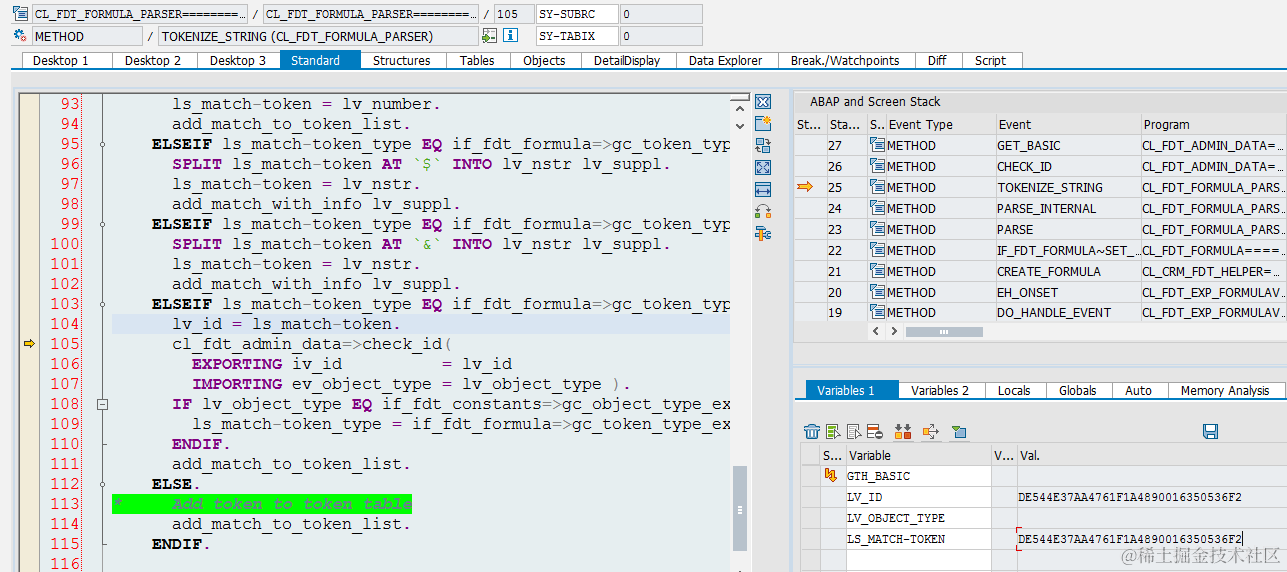Click the LV_OBJECT_TYPE variable name cell
The width and height of the screenshot is (1287, 572).
coord(918,518)
